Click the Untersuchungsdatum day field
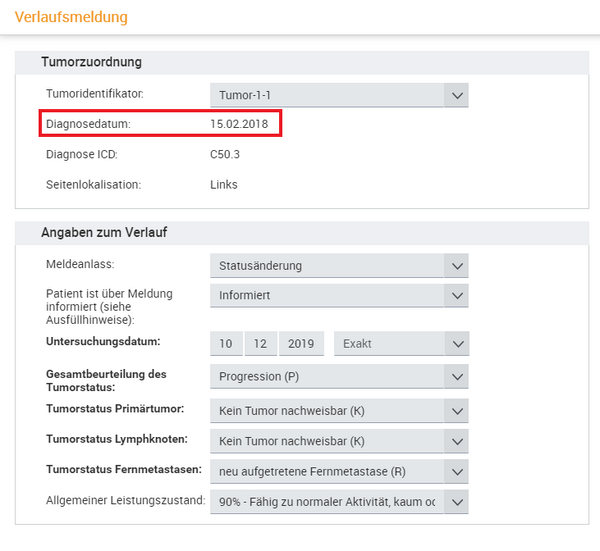Viewport: 600px width, 551px height. coord(226,343)
